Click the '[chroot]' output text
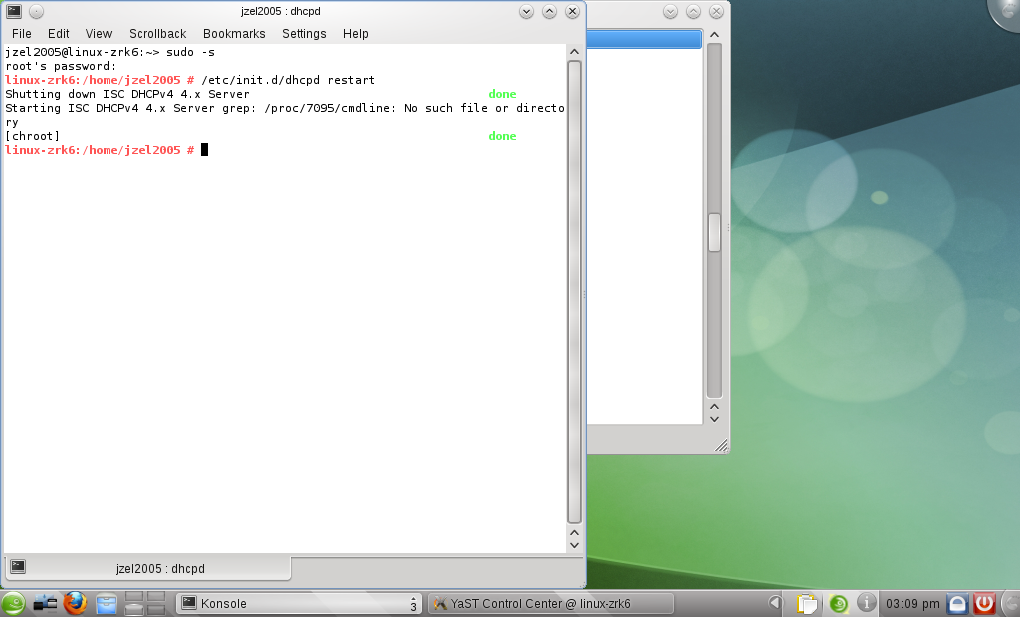1020x617 pixels. click(33, 136)
